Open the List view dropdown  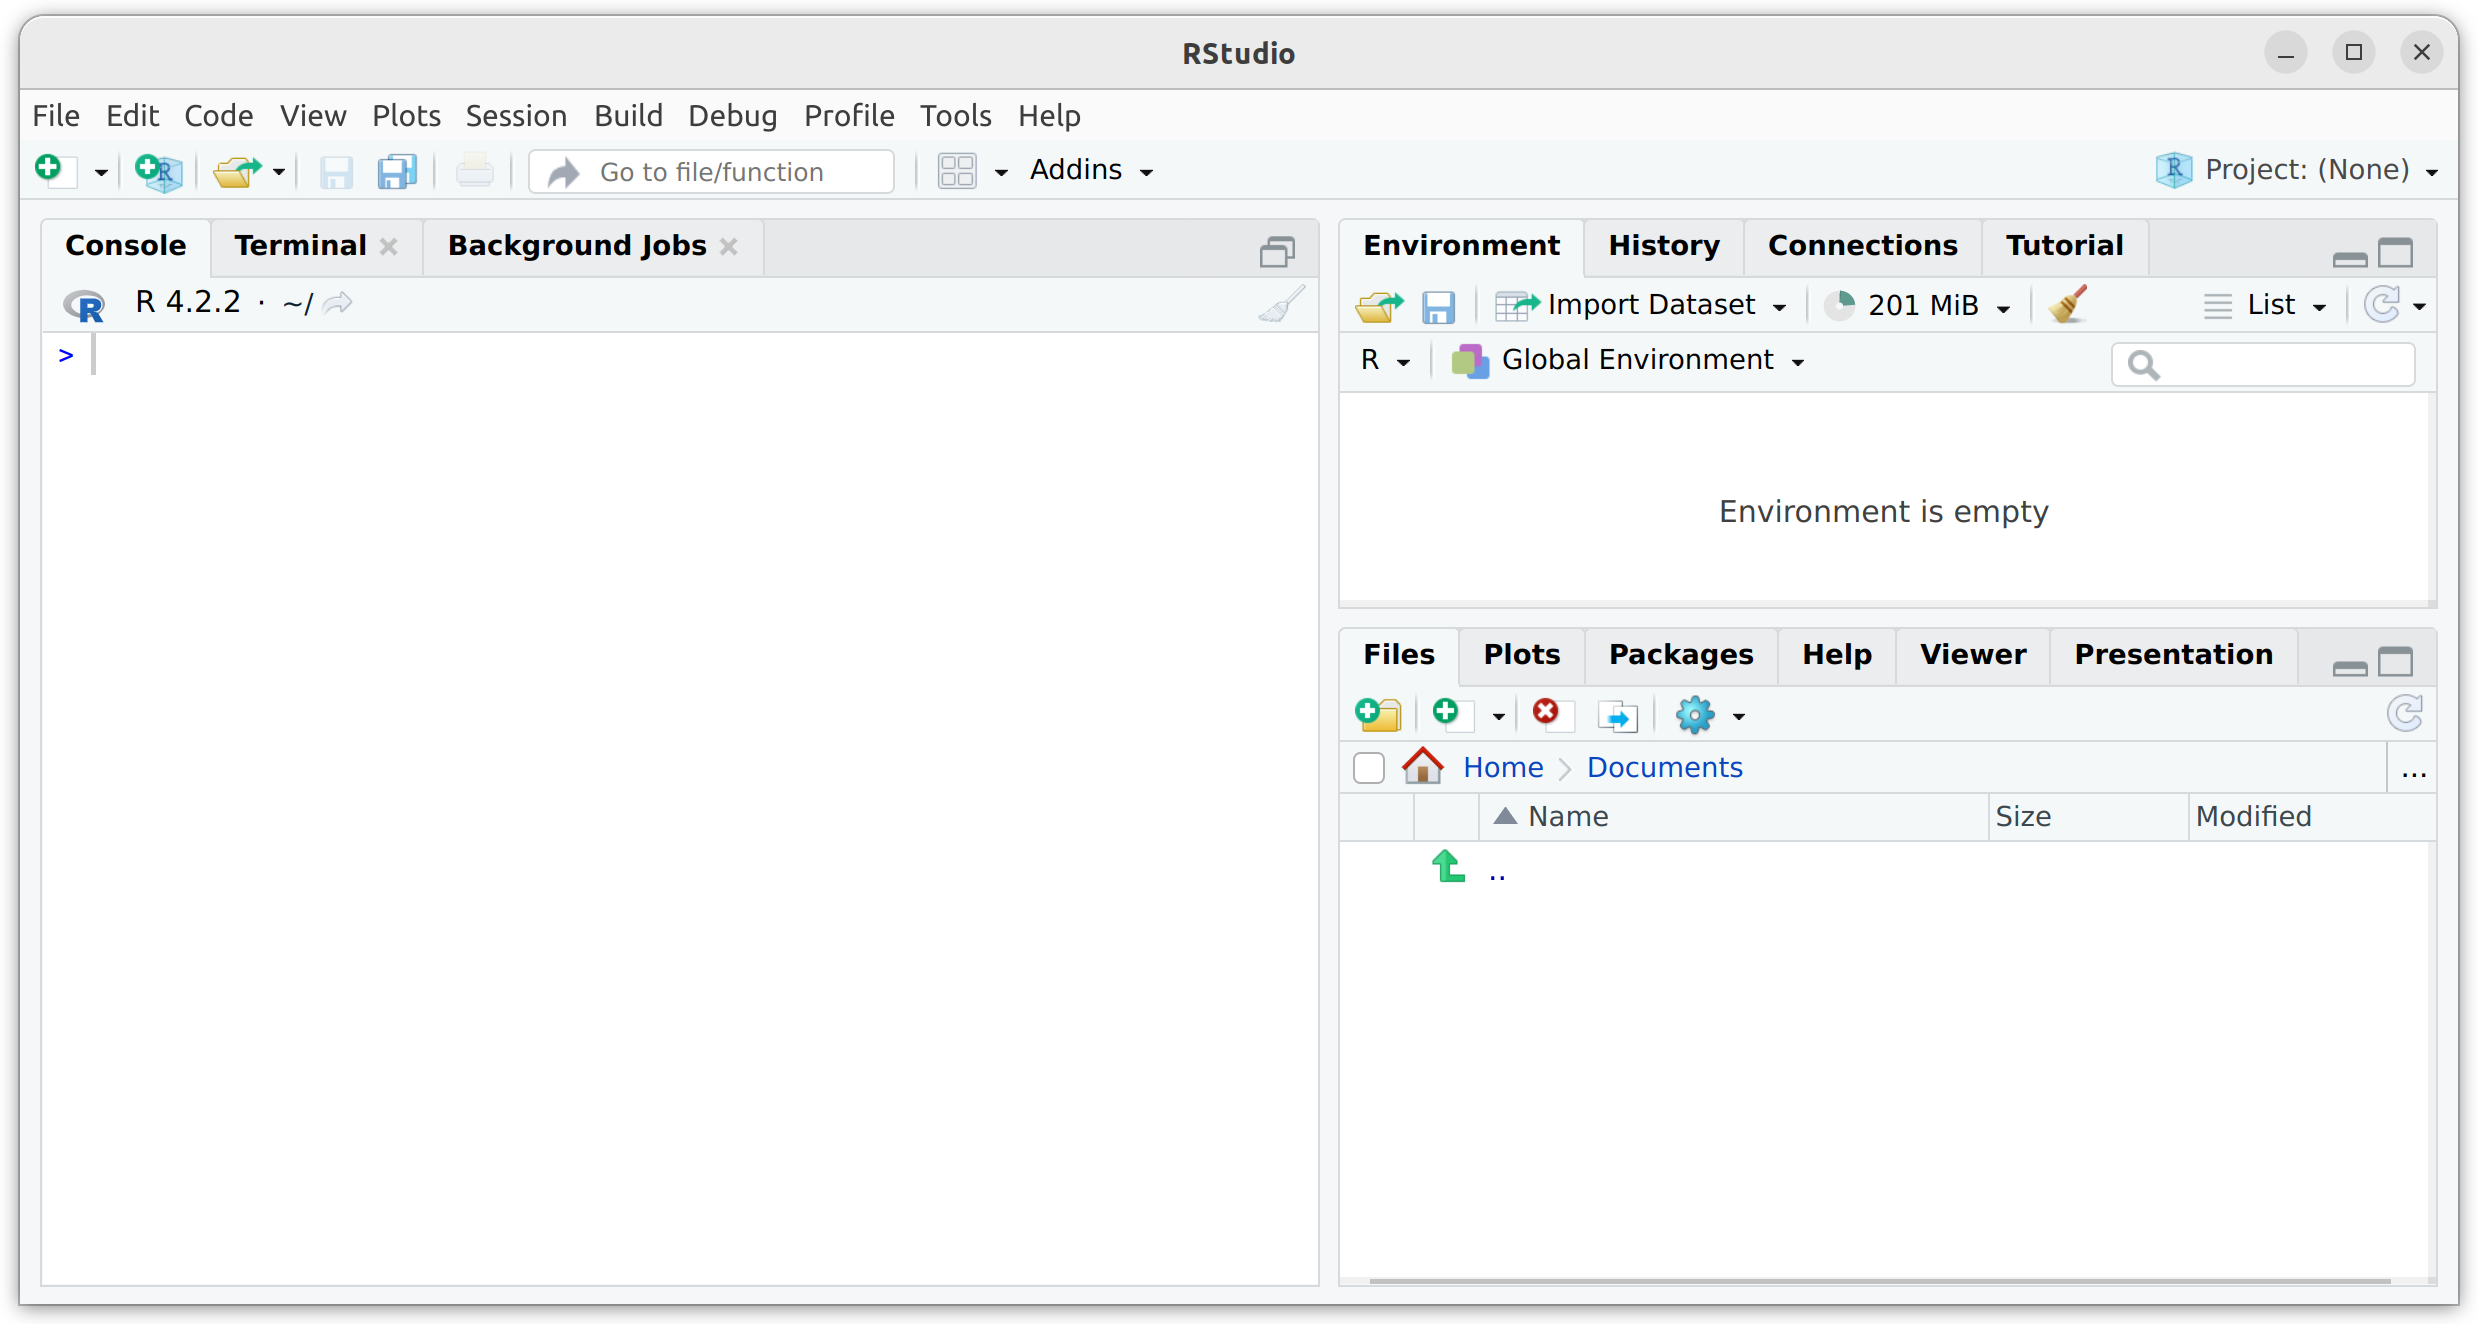click(x=2265, y=305)
